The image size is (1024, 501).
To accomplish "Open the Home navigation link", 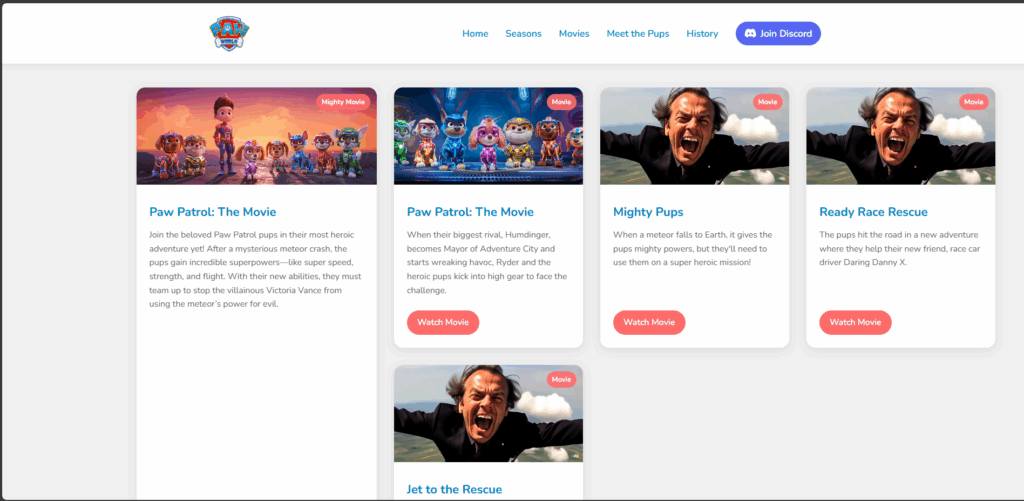I will (475, 33).
